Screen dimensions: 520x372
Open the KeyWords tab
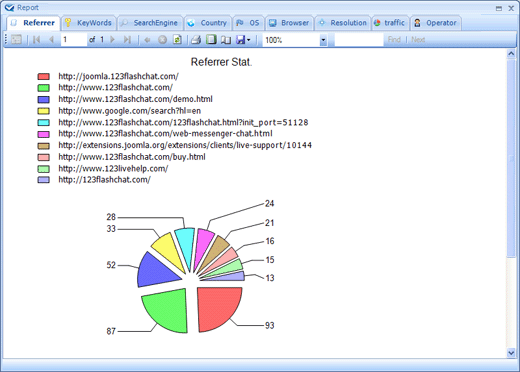coord(88,23)
